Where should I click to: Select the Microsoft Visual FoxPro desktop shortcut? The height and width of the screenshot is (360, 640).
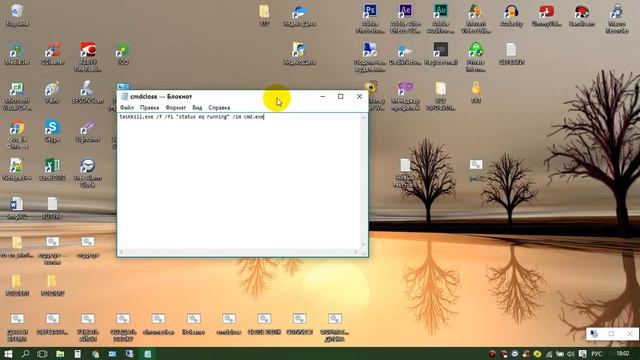coord(17,96)
